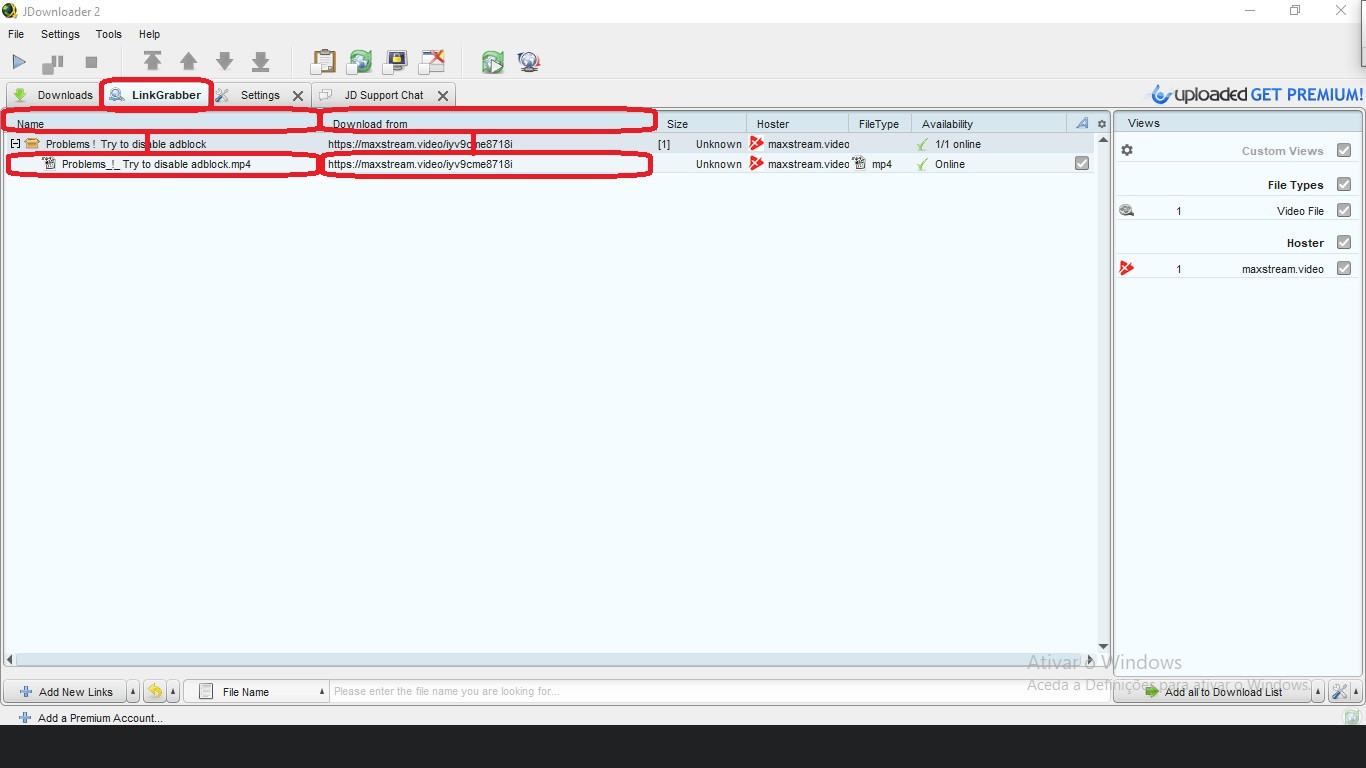Screen dimensions: 1366x768
Task: Open the File Name search type dropdown
Action: click(258, 691)
